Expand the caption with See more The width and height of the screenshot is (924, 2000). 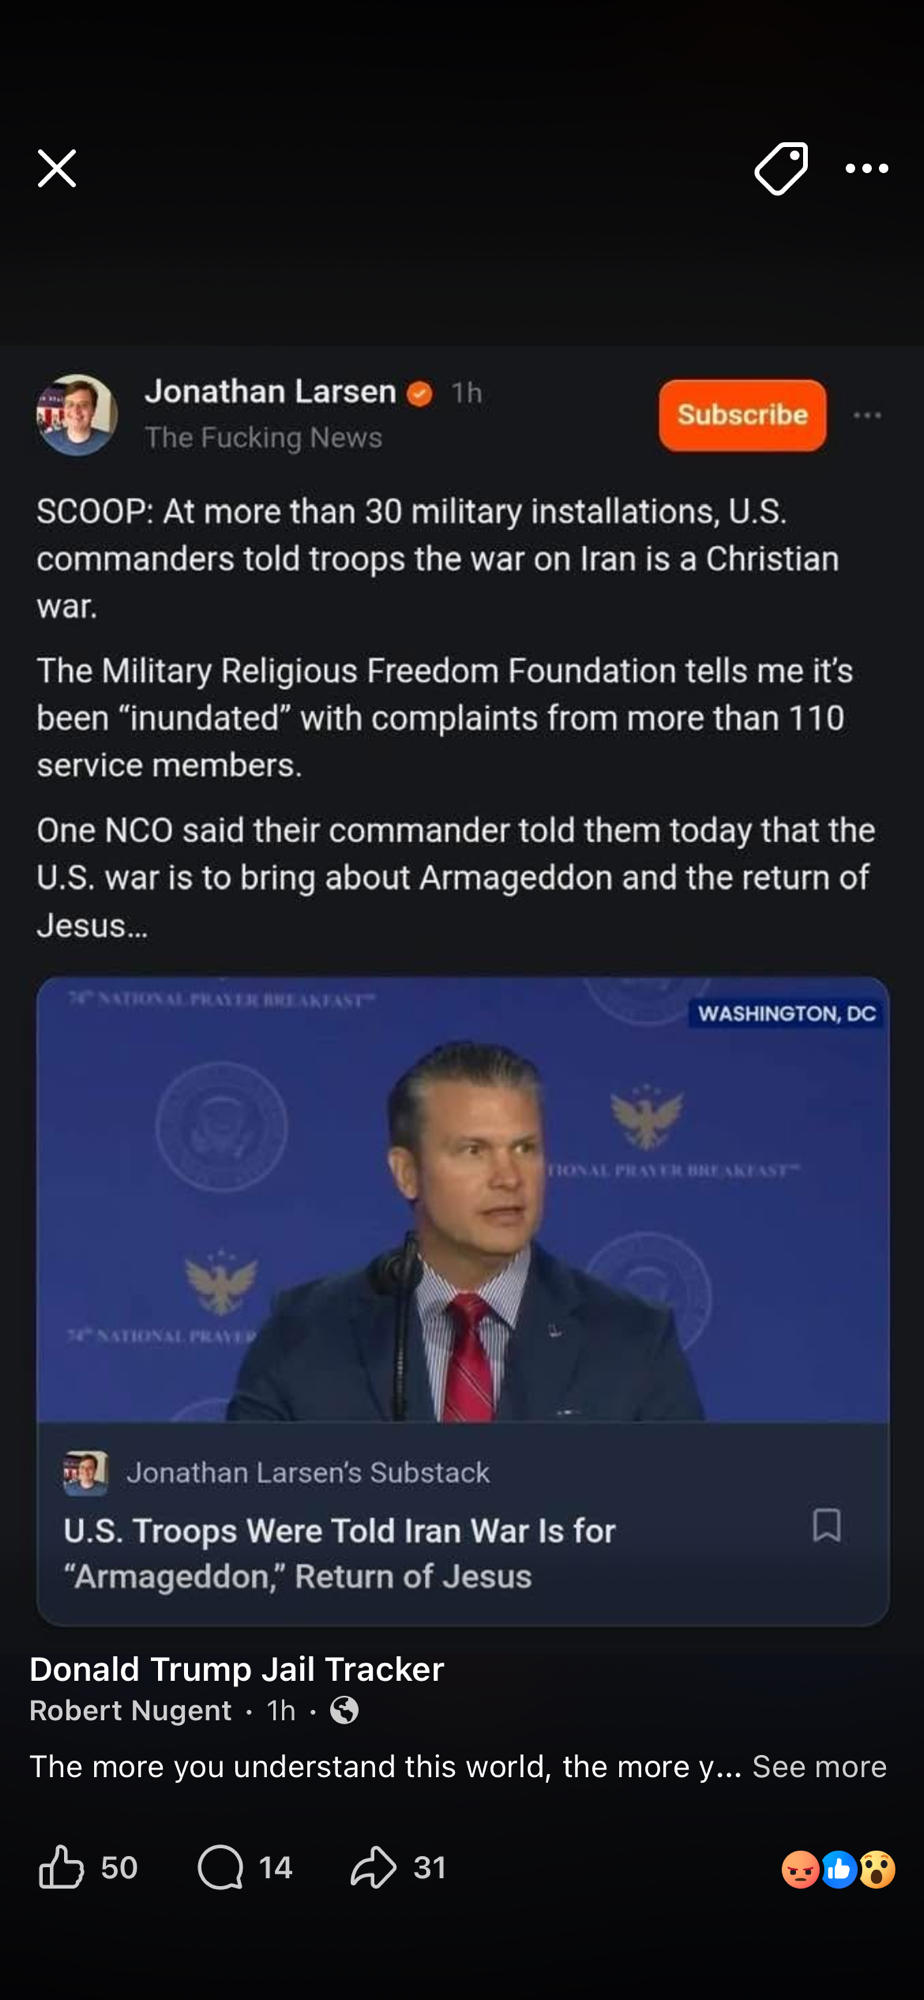[x=819, y=1767]
